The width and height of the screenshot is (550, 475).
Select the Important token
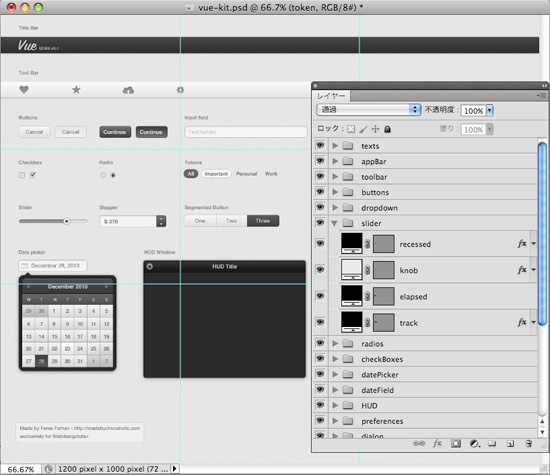[216, 174]
